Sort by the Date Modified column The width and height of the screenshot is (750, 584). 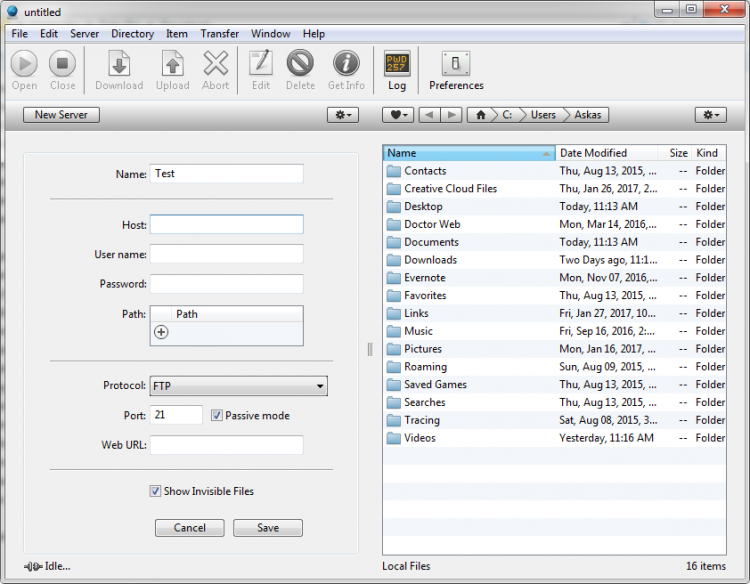[606, 153]
